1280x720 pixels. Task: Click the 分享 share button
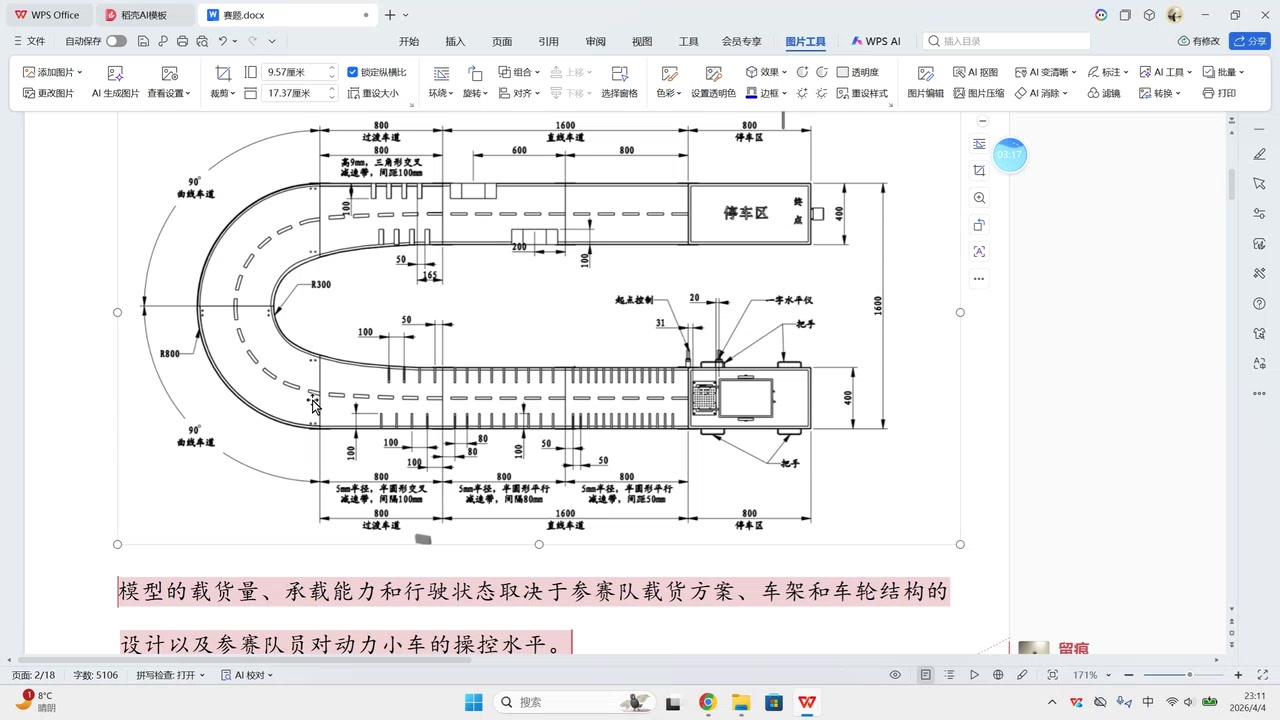point(1250,41)
